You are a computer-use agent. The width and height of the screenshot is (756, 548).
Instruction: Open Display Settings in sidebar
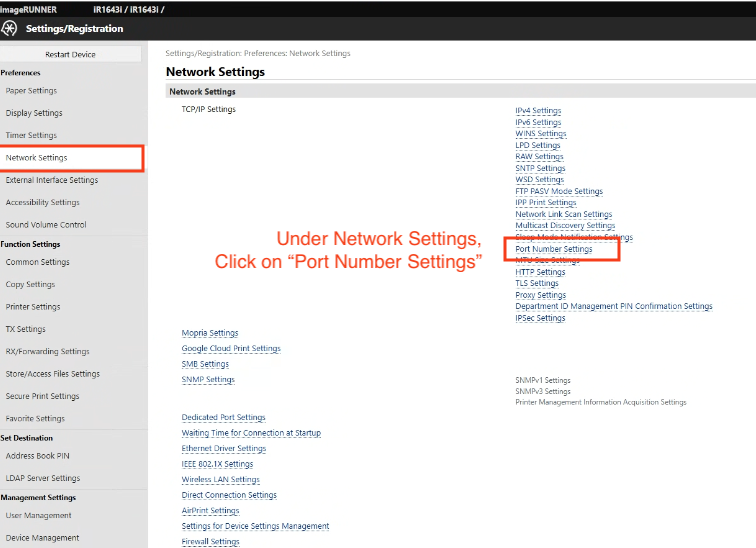coord(34,113)
